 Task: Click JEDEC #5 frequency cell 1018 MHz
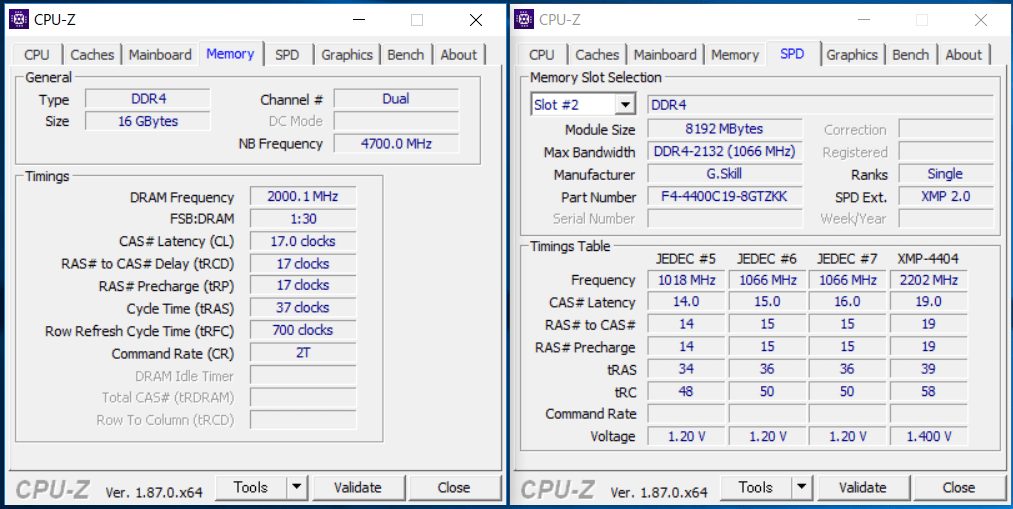(x=686, y=280)
